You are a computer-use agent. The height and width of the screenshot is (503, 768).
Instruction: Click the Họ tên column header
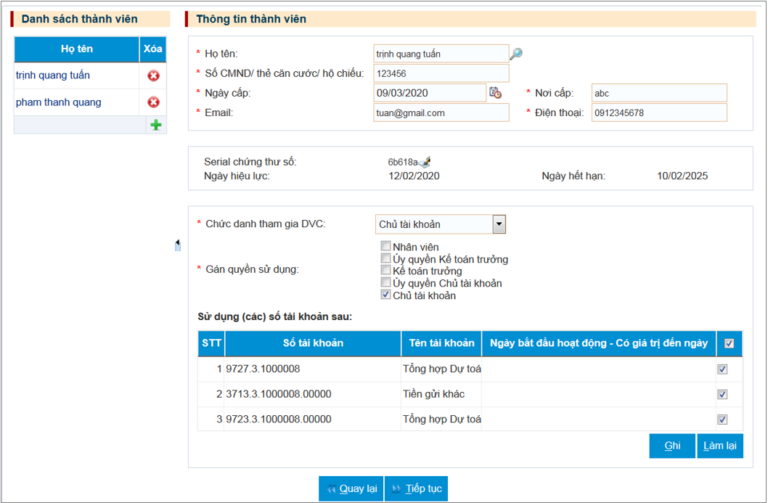click(77, 49)
